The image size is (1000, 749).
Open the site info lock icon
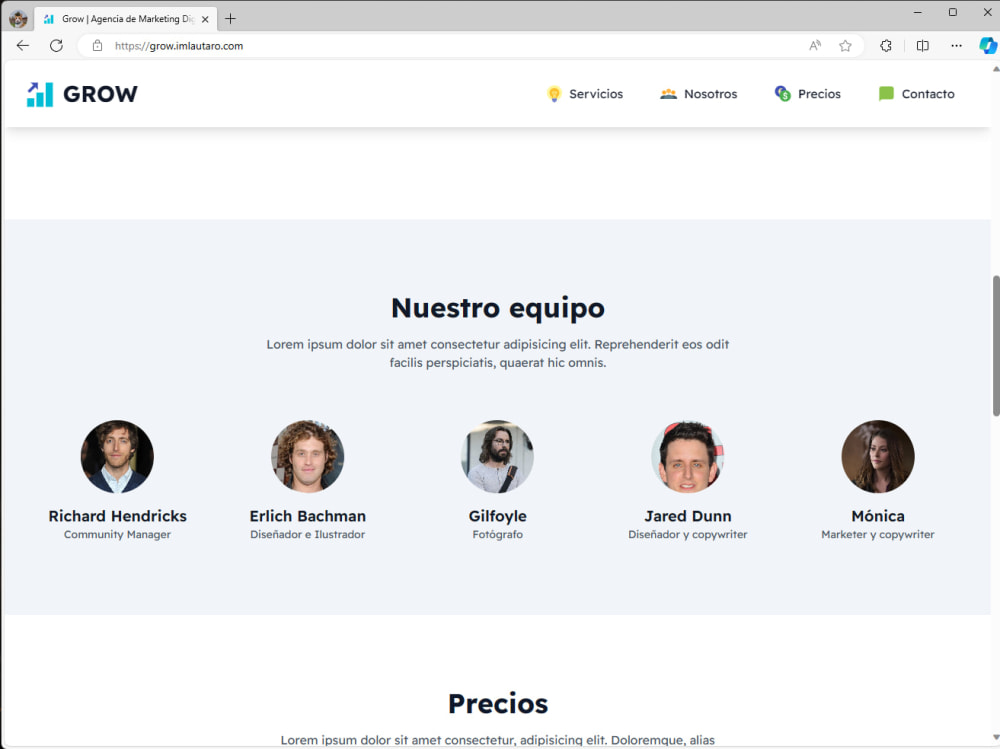point(97,46)
